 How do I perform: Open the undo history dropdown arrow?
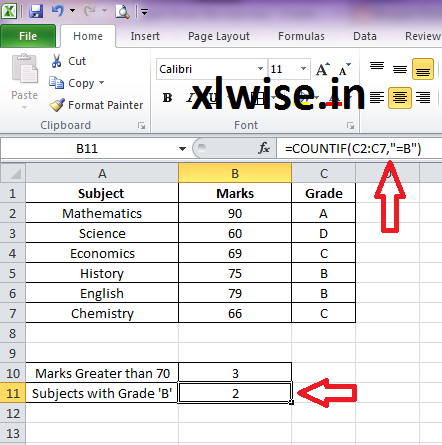72,11
